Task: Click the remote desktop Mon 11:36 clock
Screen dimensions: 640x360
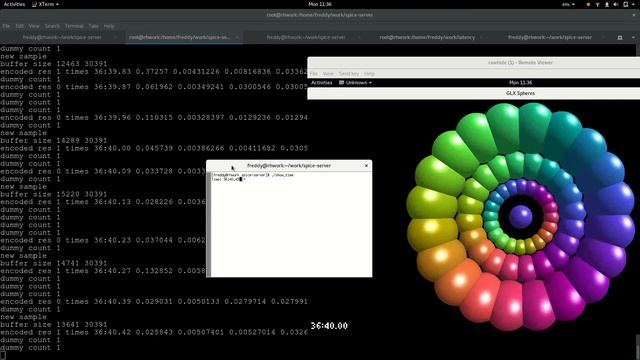Action: pos(520,83)
